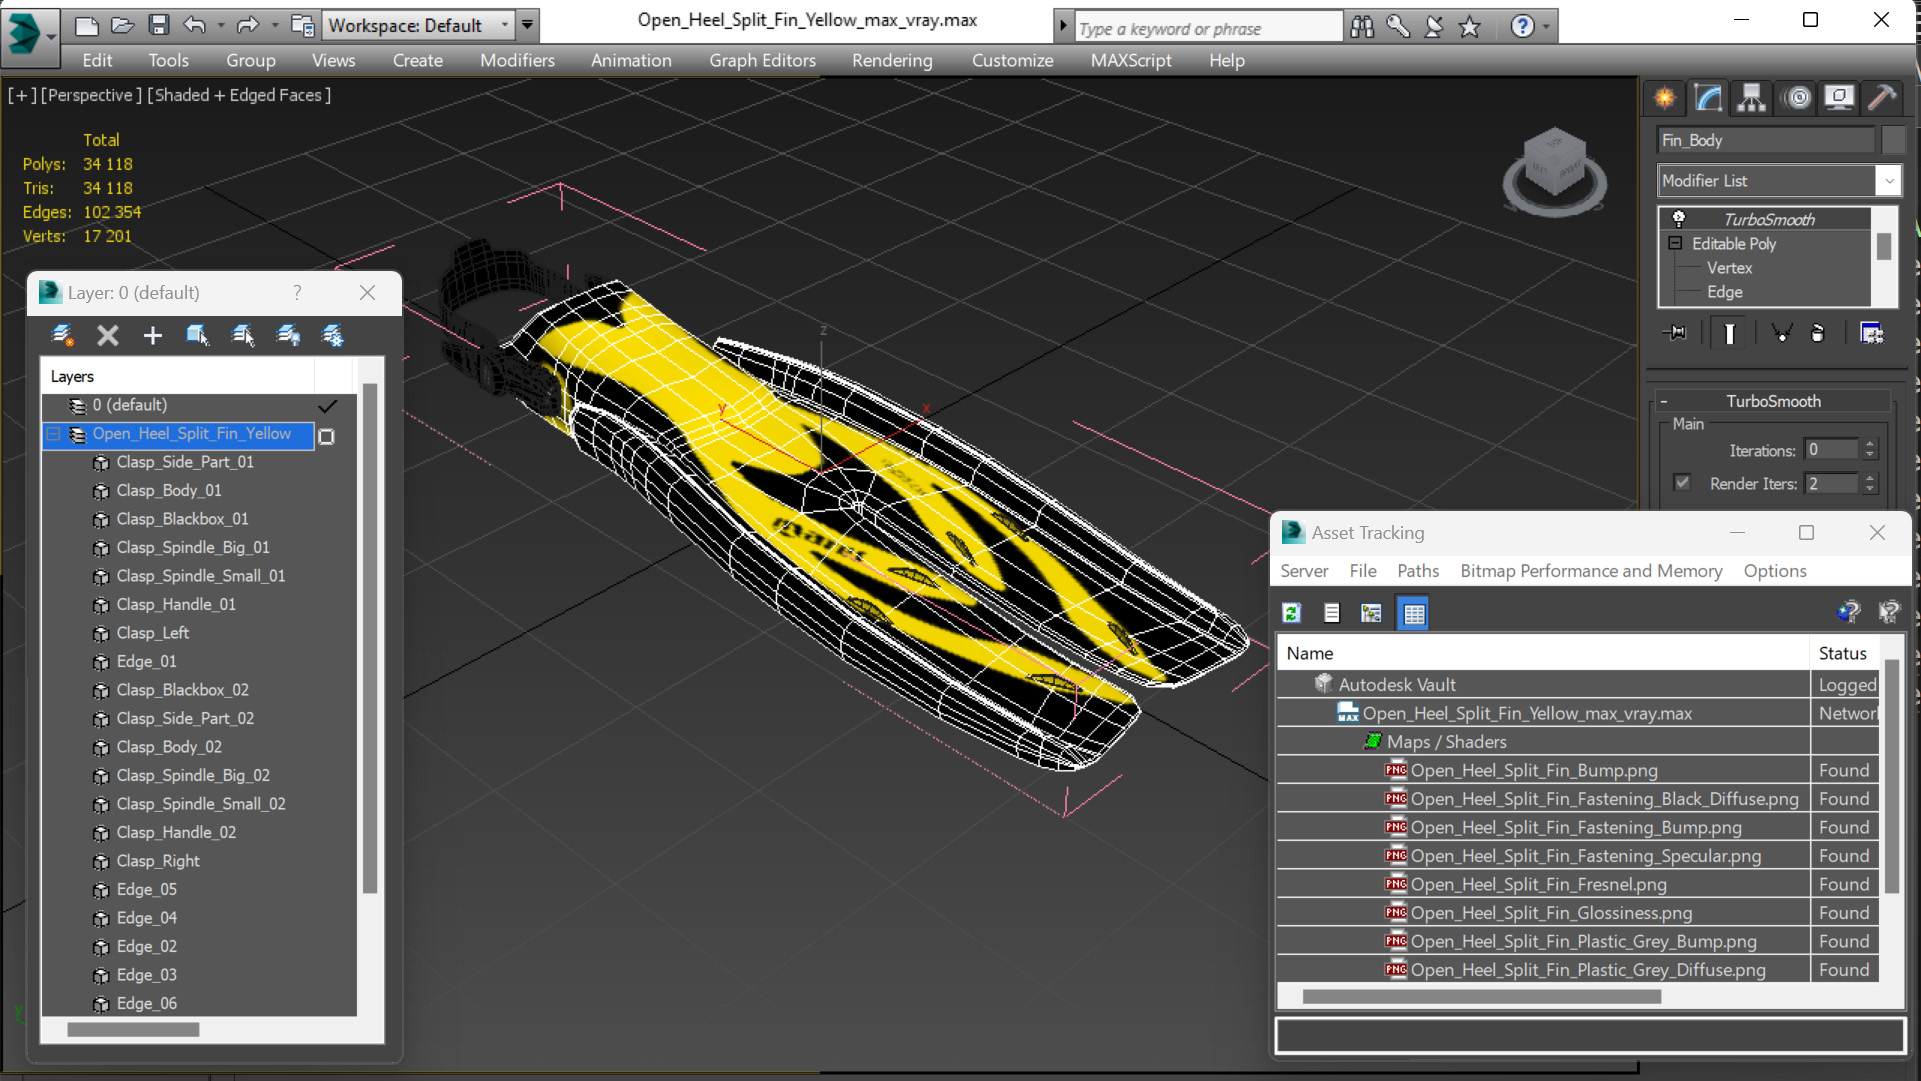
Task: Select Clasp_Handle_01 object in layer list
Action: coord(176,604)
